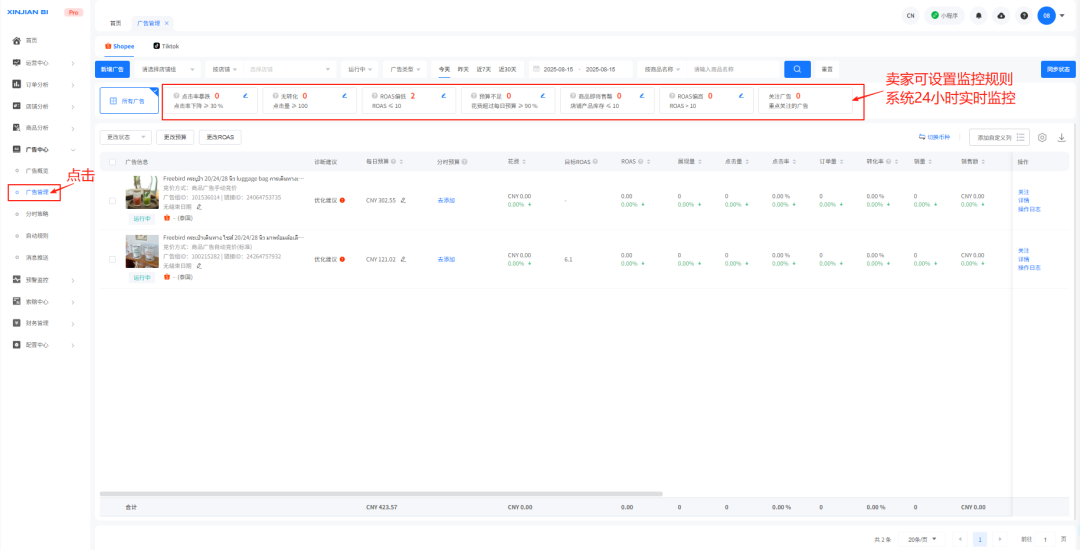Click the 请输入商品名称 search input field
The height and width of the screenshot is (550, 1080).
(x=733, y=69)
